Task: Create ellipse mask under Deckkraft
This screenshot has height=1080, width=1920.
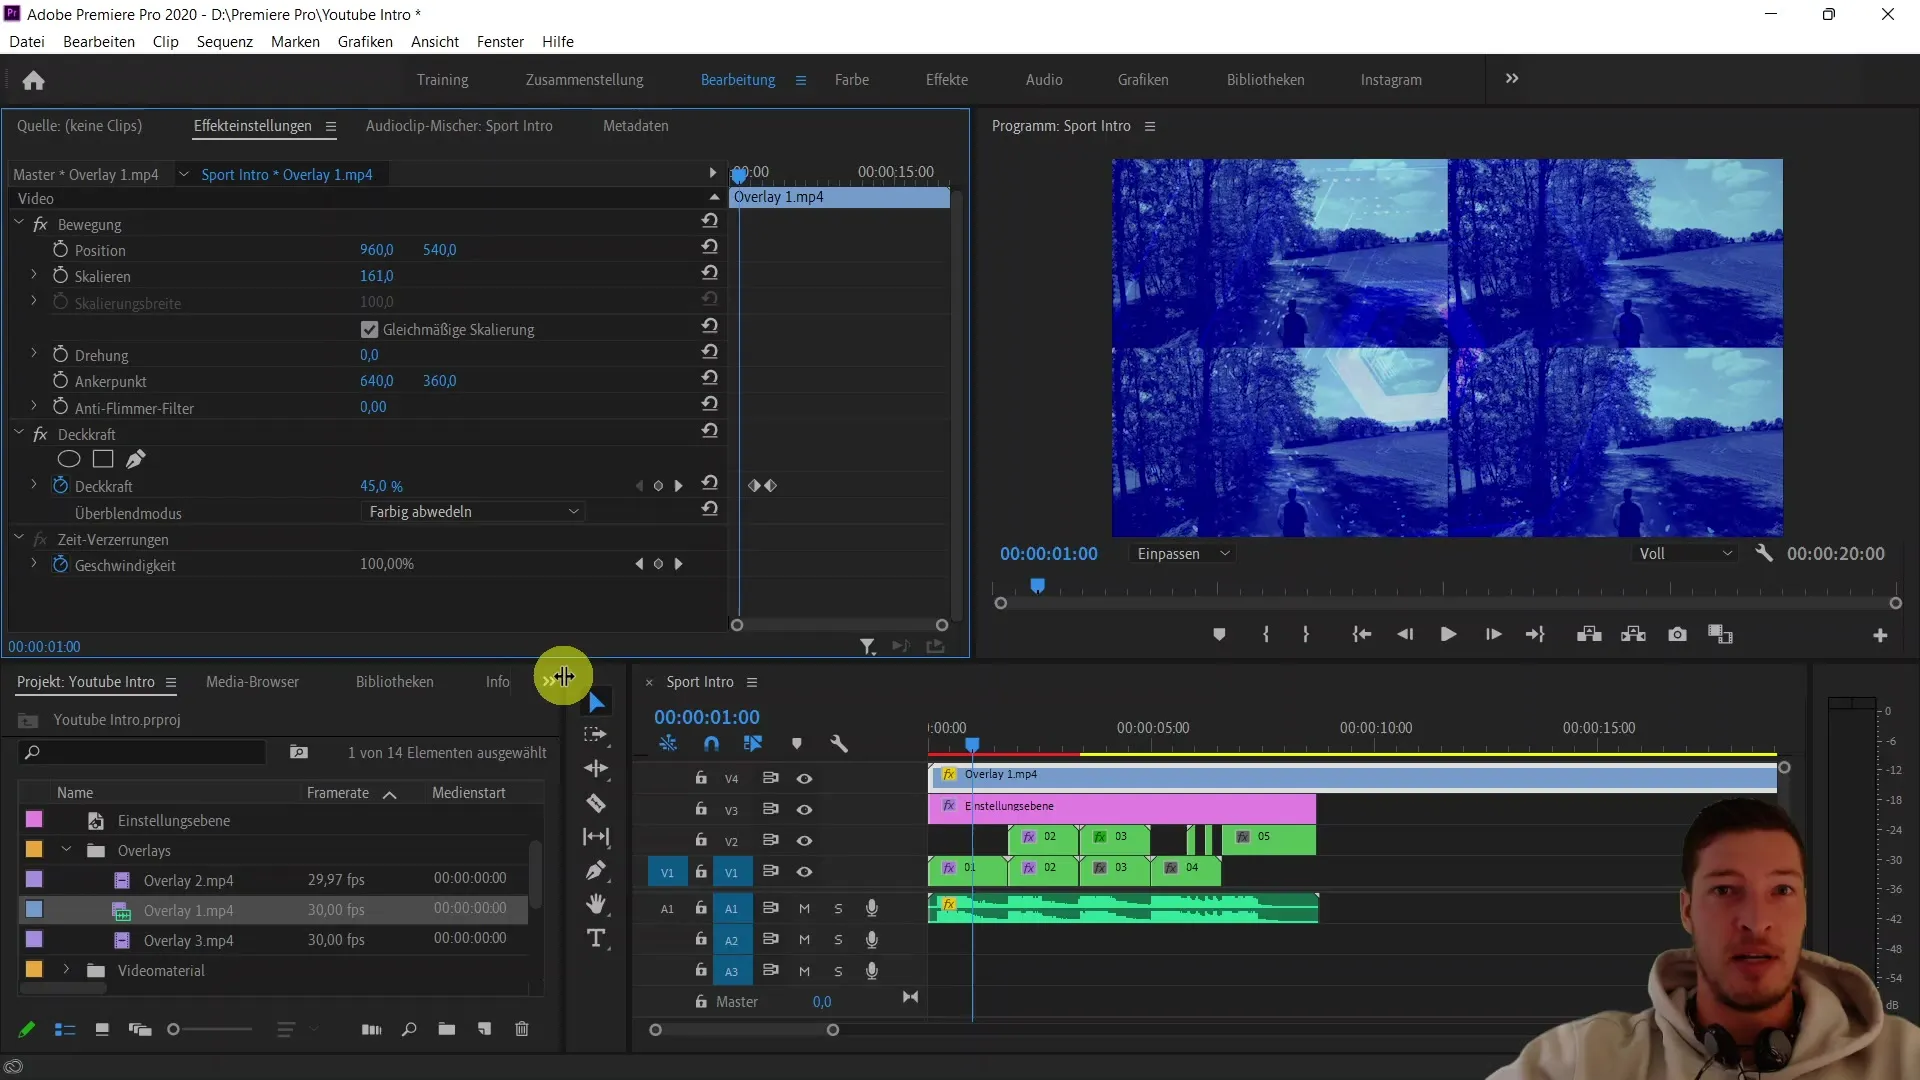Action: click(x=69, y=459)
